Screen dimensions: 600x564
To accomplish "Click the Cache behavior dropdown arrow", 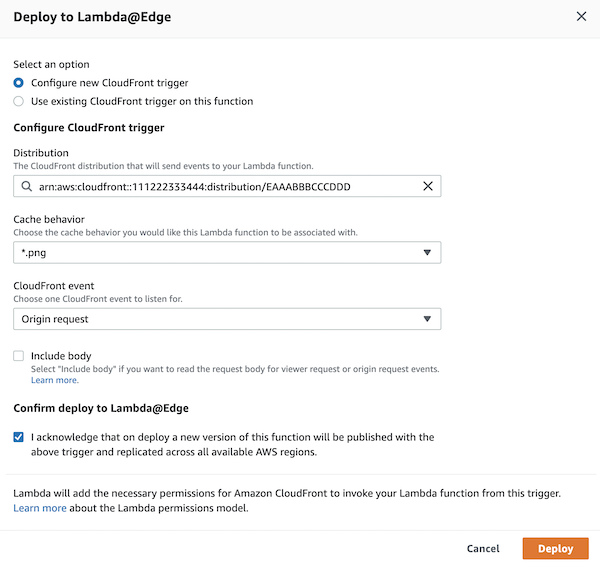I will pos(427,253).
